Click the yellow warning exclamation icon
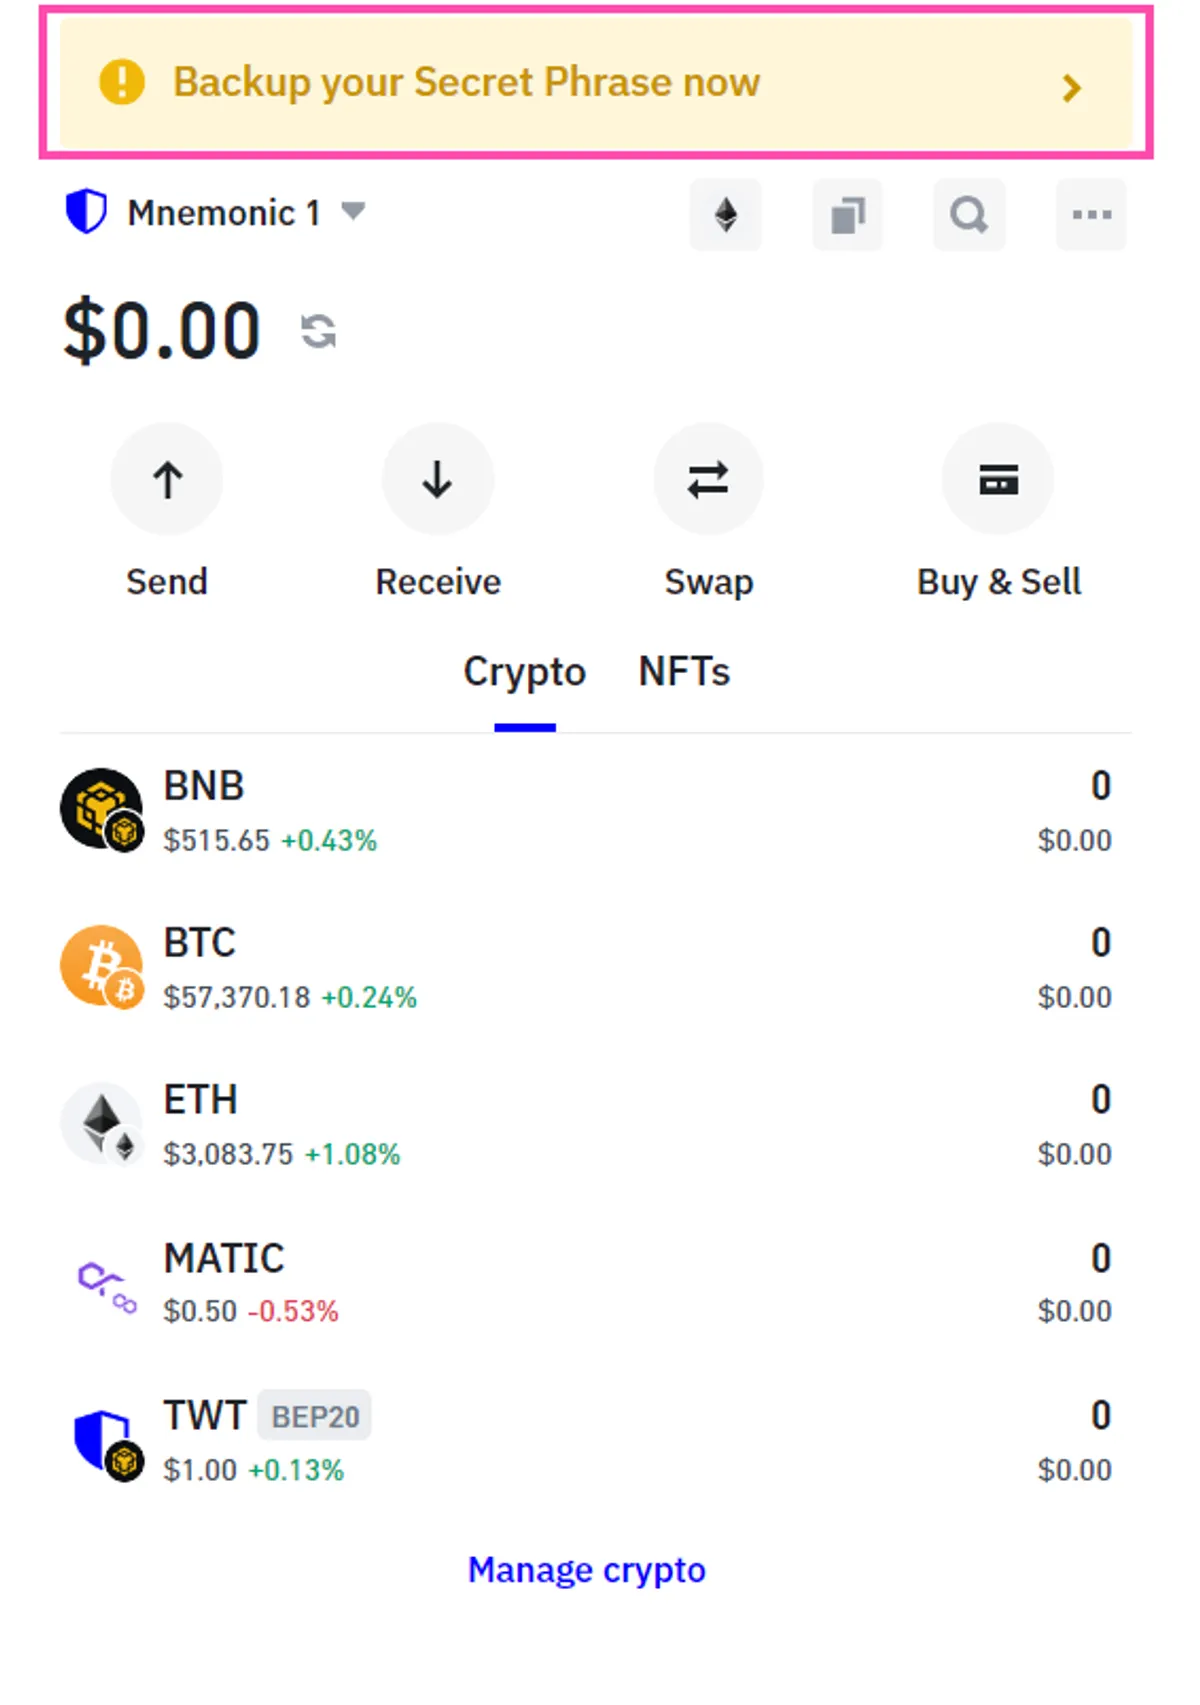 tap(122, 82)
